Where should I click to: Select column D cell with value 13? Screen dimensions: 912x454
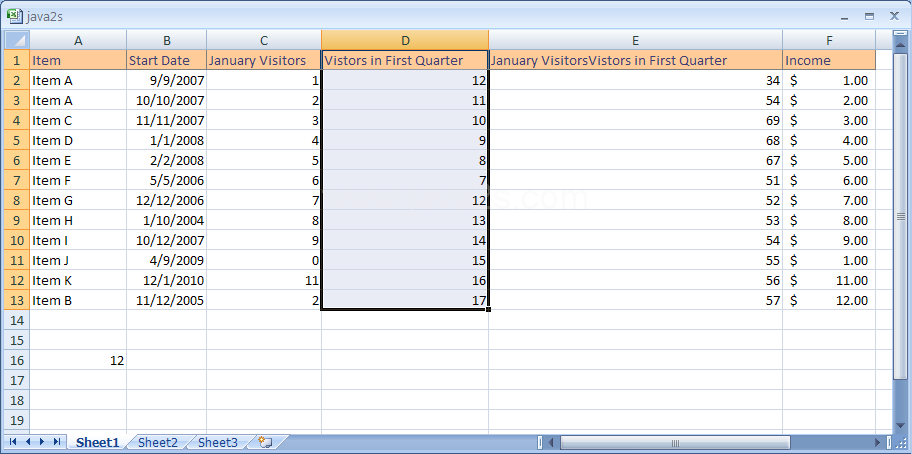coord(405,220)
